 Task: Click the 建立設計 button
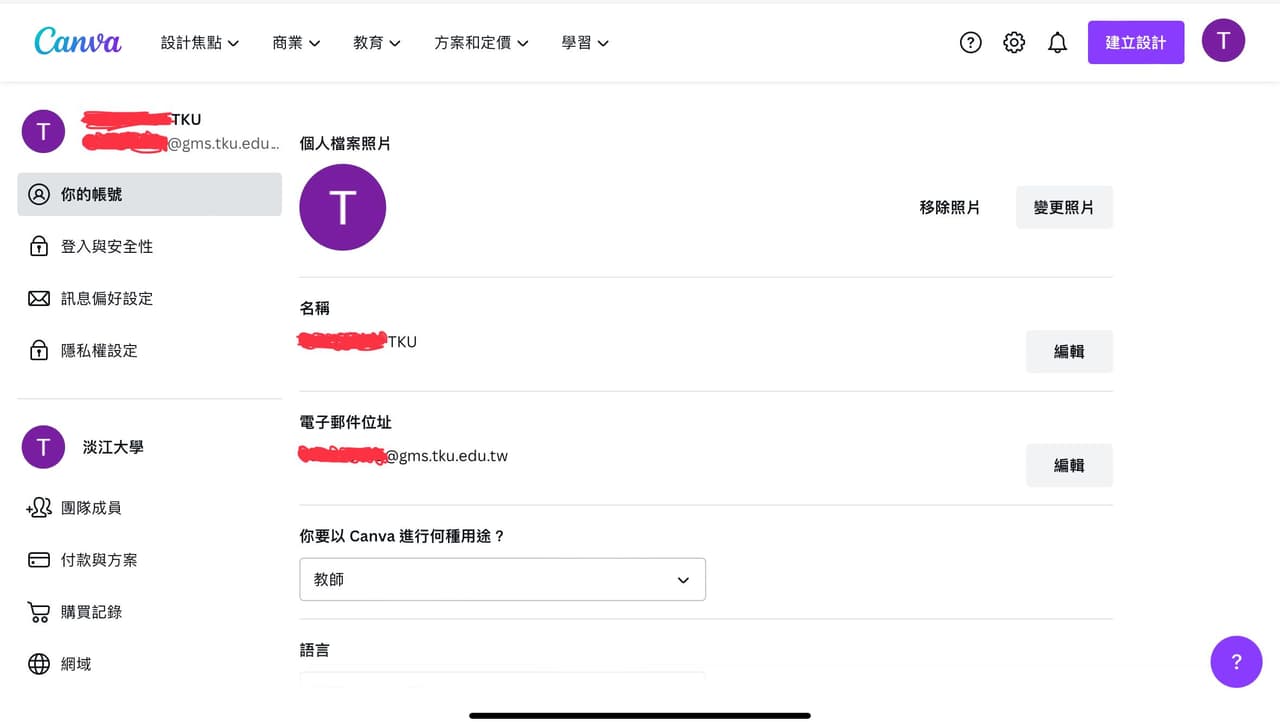(1136, 42)
